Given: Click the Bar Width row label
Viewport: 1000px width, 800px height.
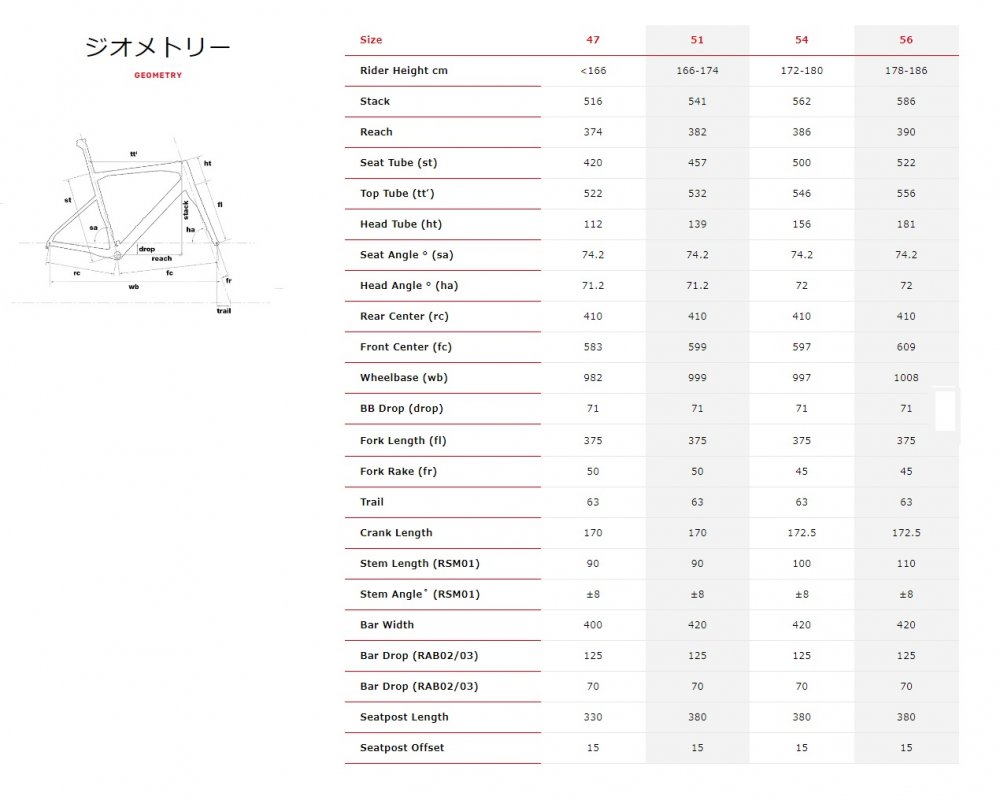Looking at the screenshot, I should click(387, 625).
